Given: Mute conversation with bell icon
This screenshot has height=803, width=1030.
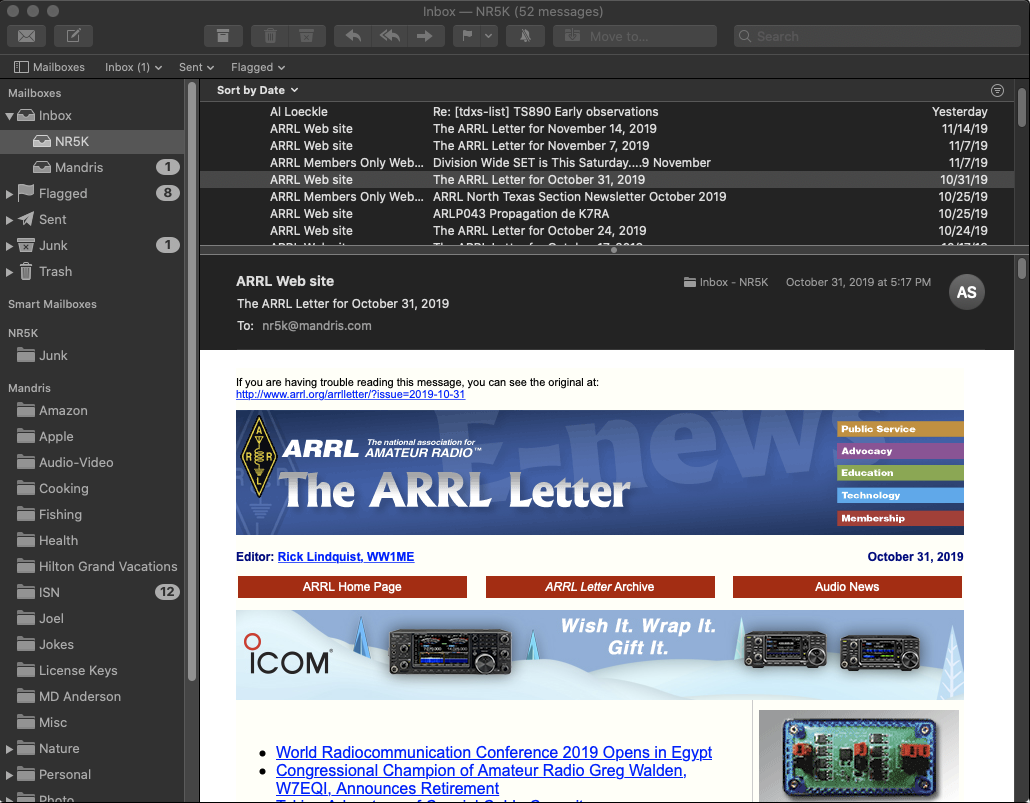Looking at the screenshot, I should [x=526, y=36].
